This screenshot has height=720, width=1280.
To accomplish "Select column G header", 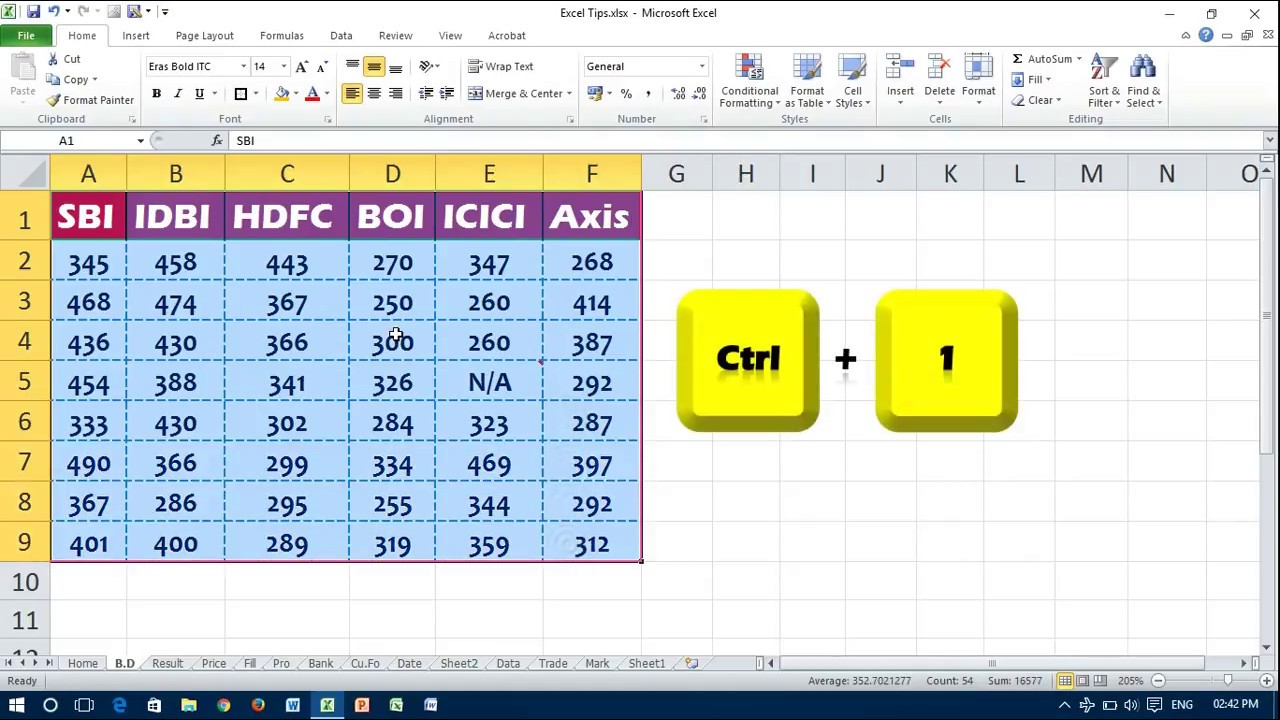I will [677, 174].
